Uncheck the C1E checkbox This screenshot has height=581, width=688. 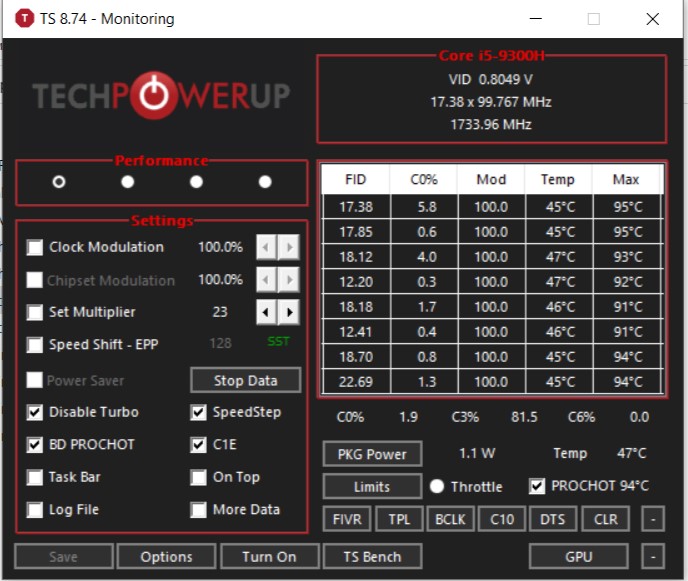(198, 445)
